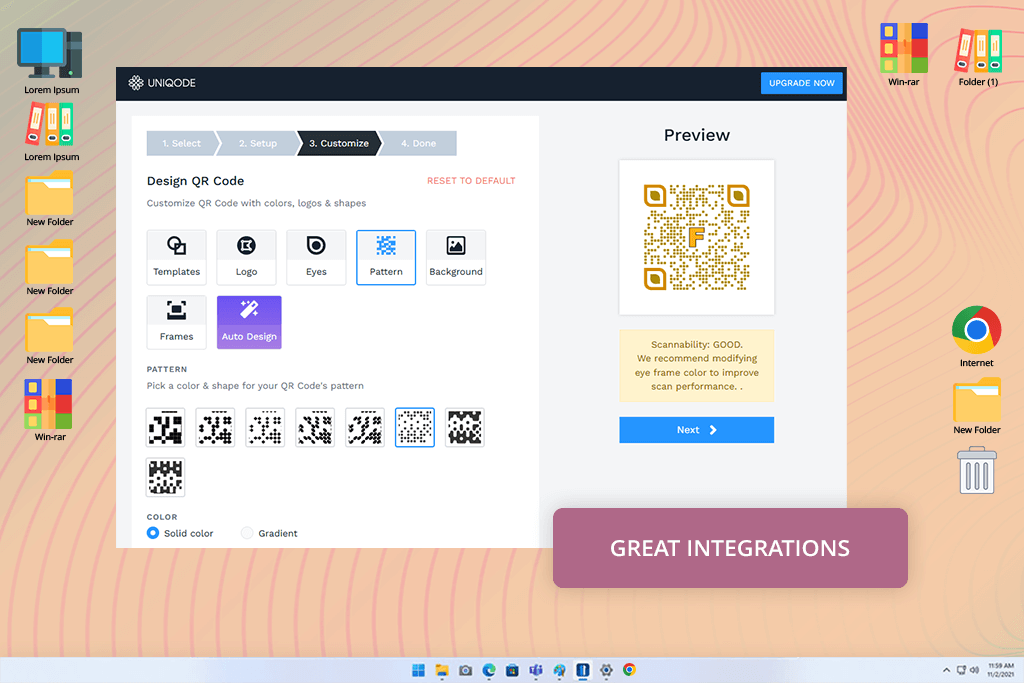Open the Folder (1) desktop icon

coord(978,57)
